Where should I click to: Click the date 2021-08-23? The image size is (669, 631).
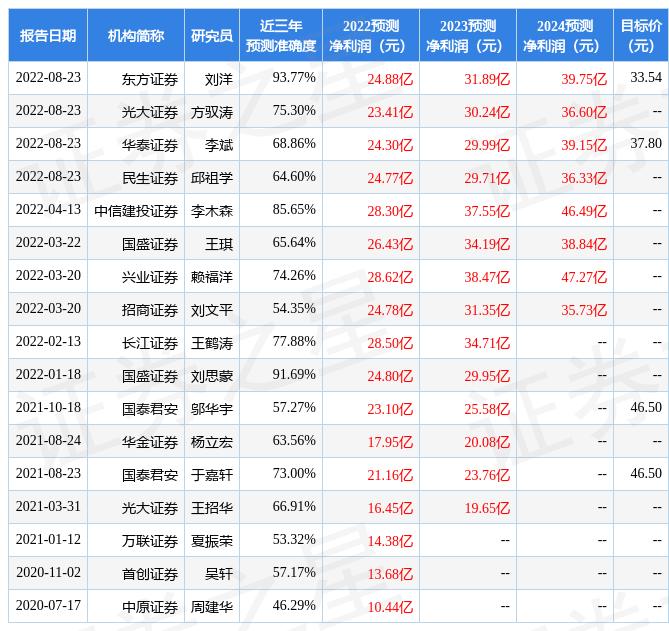(48, 474)
